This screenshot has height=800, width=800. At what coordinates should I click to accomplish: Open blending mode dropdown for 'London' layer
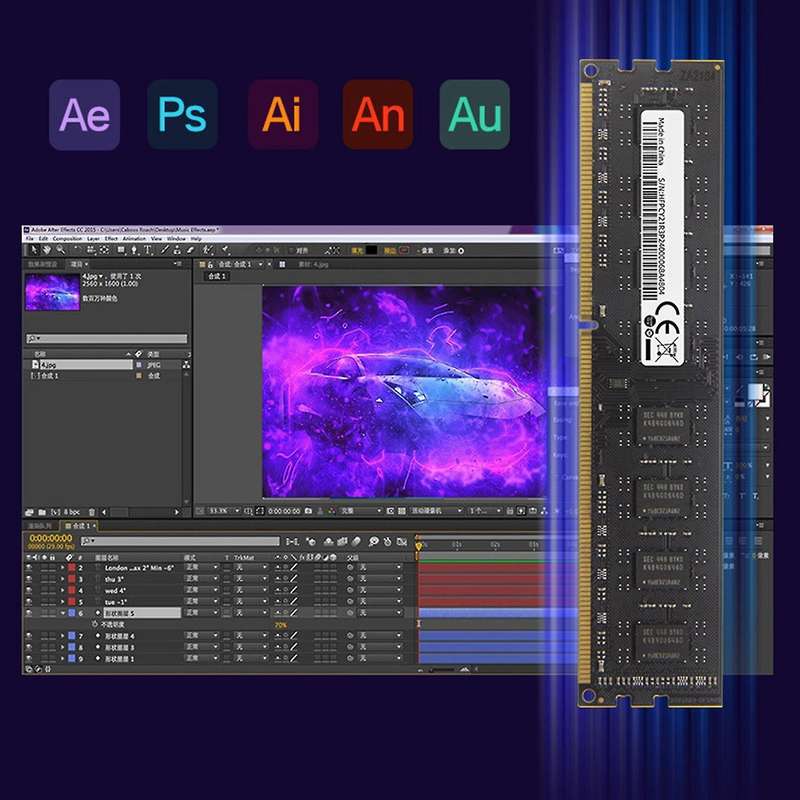coord(202,567)
